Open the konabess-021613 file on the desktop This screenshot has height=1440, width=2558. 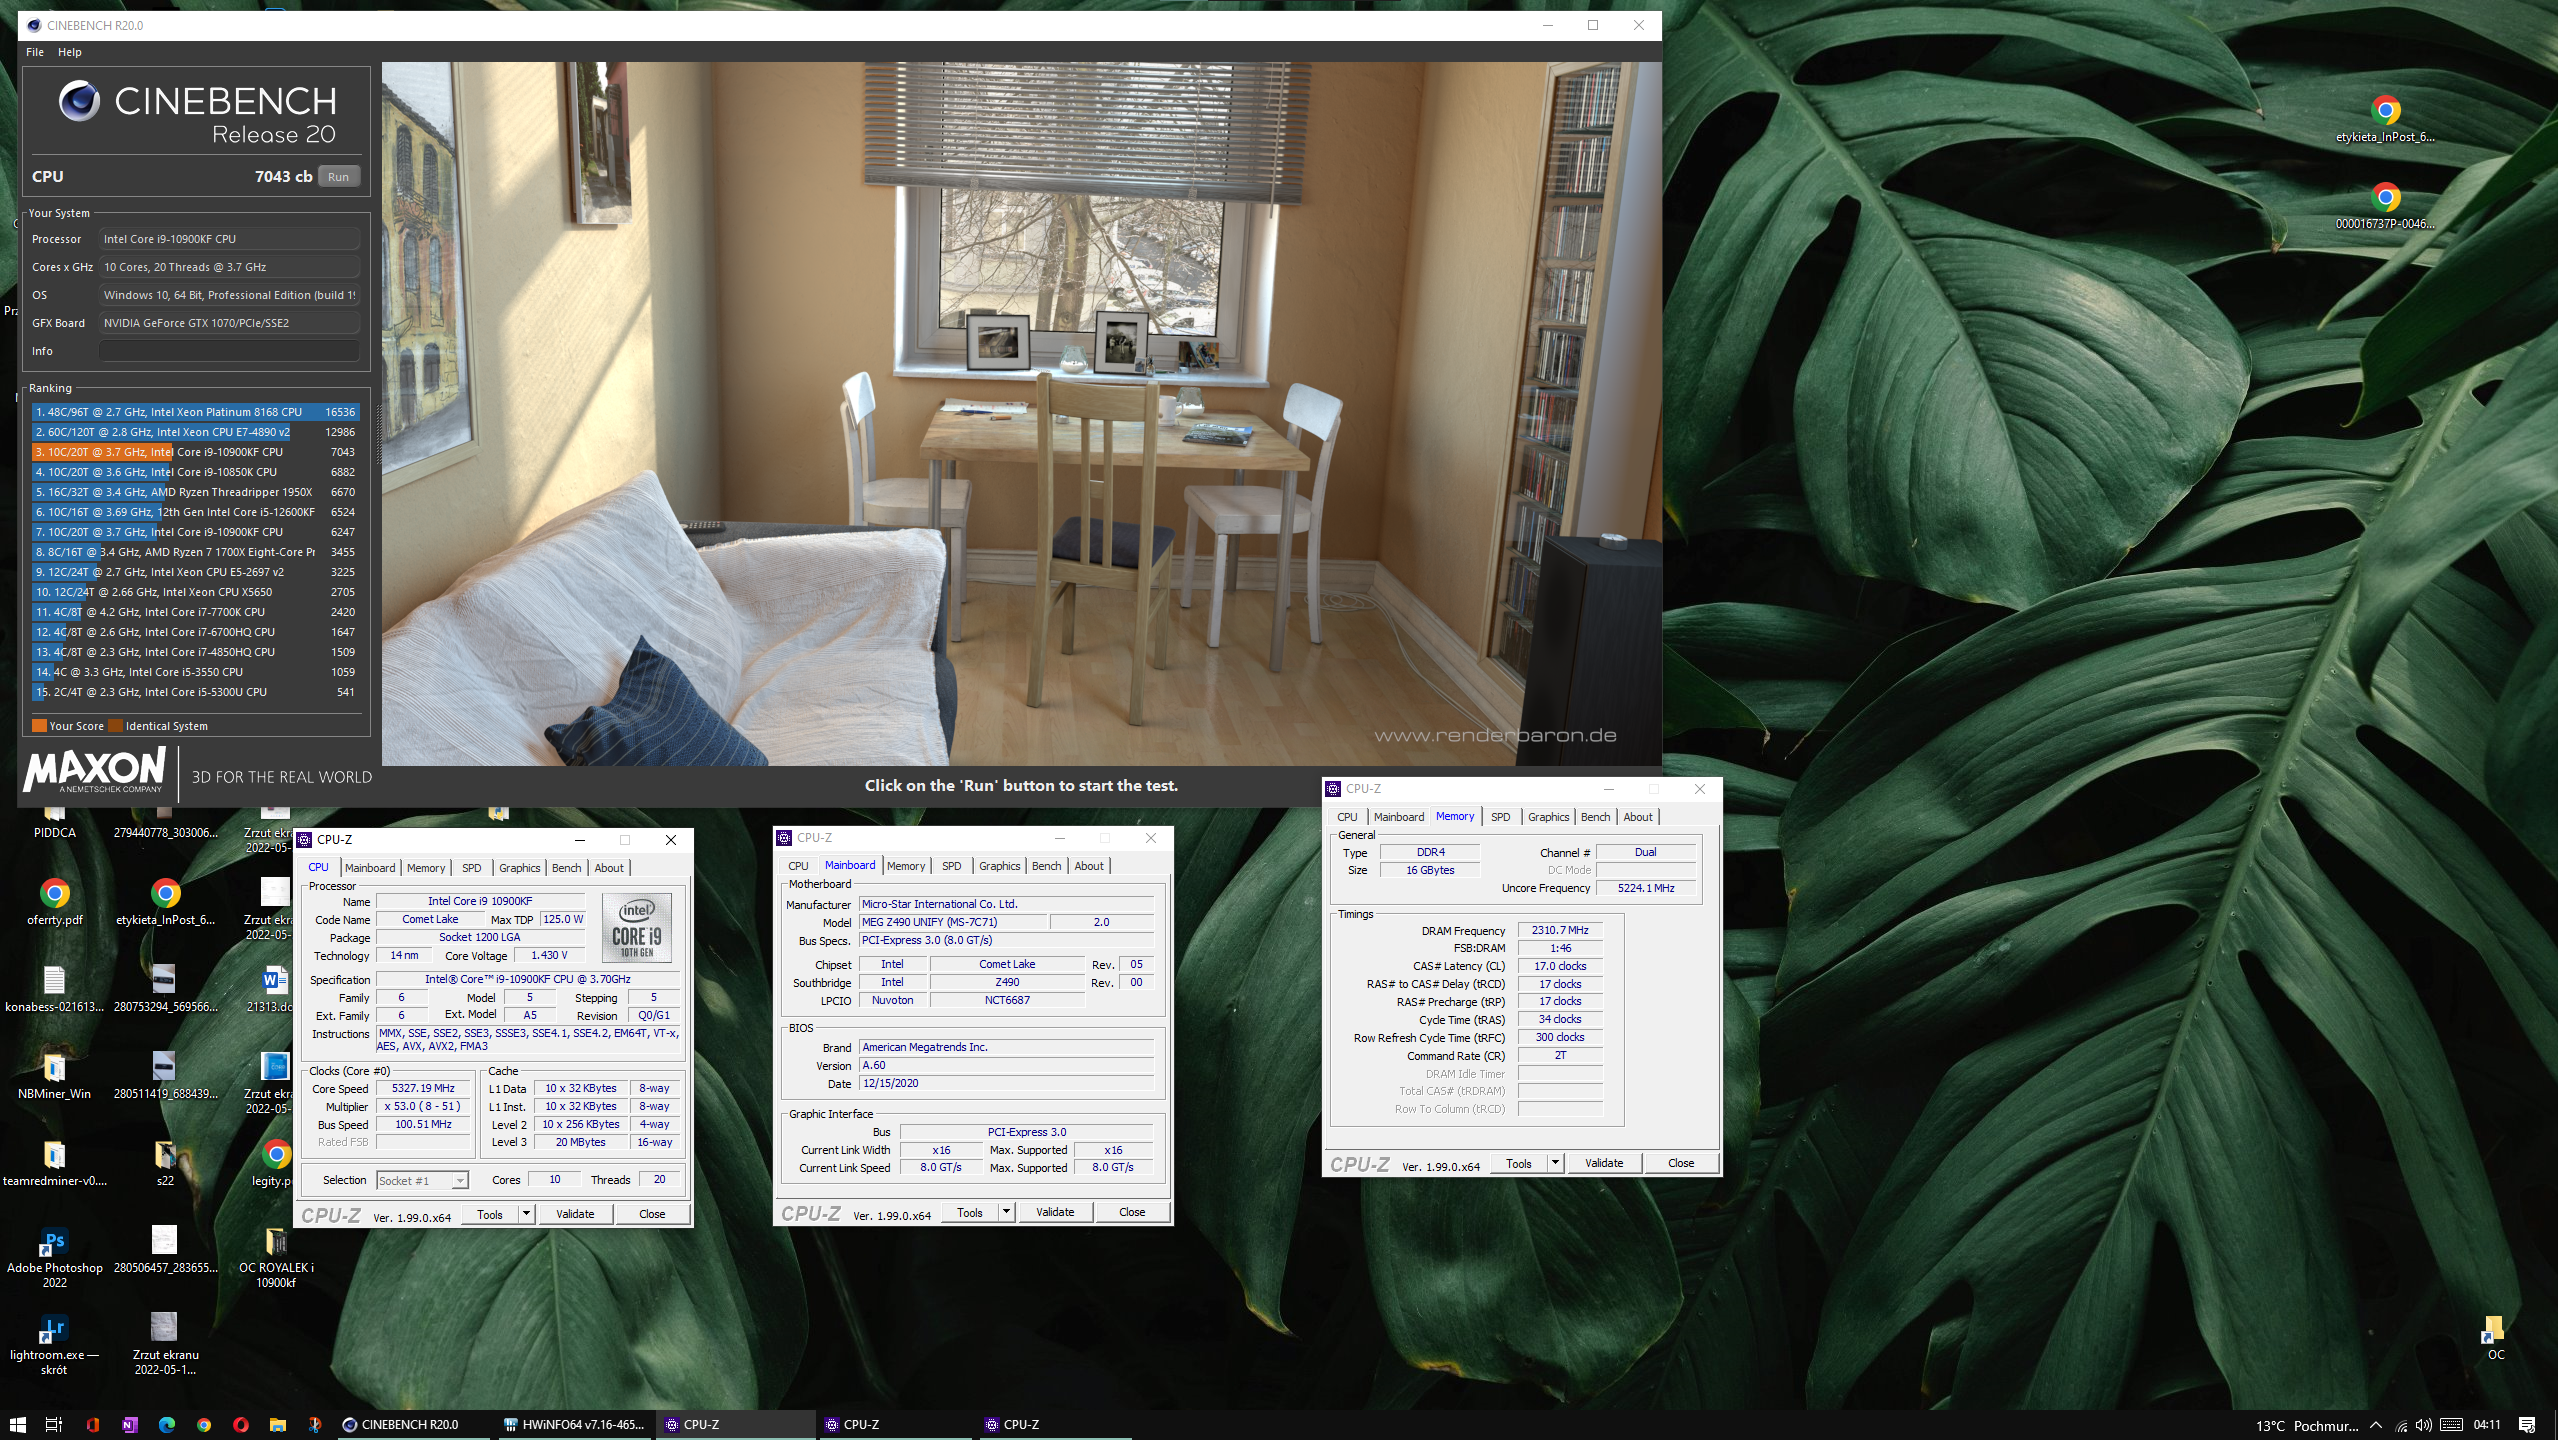54,988
